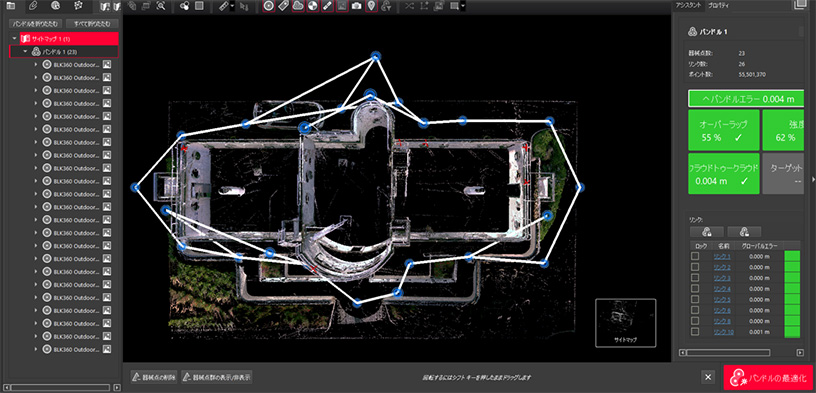
Task: Switch to the アシスタント tab
Action: (688, 5)
